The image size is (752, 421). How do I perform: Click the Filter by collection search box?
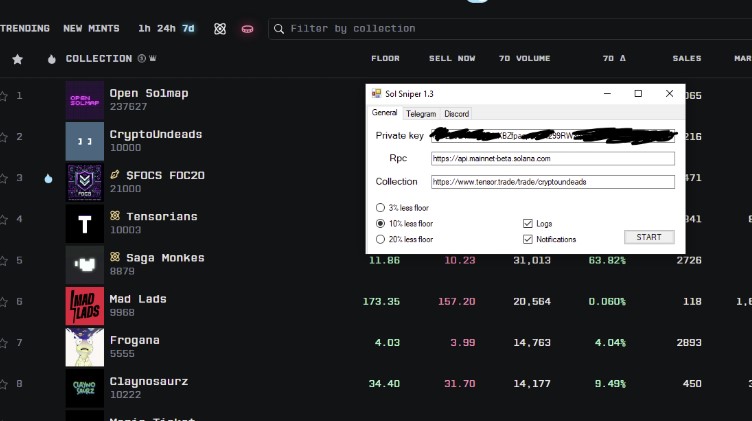tap(510, 29)
